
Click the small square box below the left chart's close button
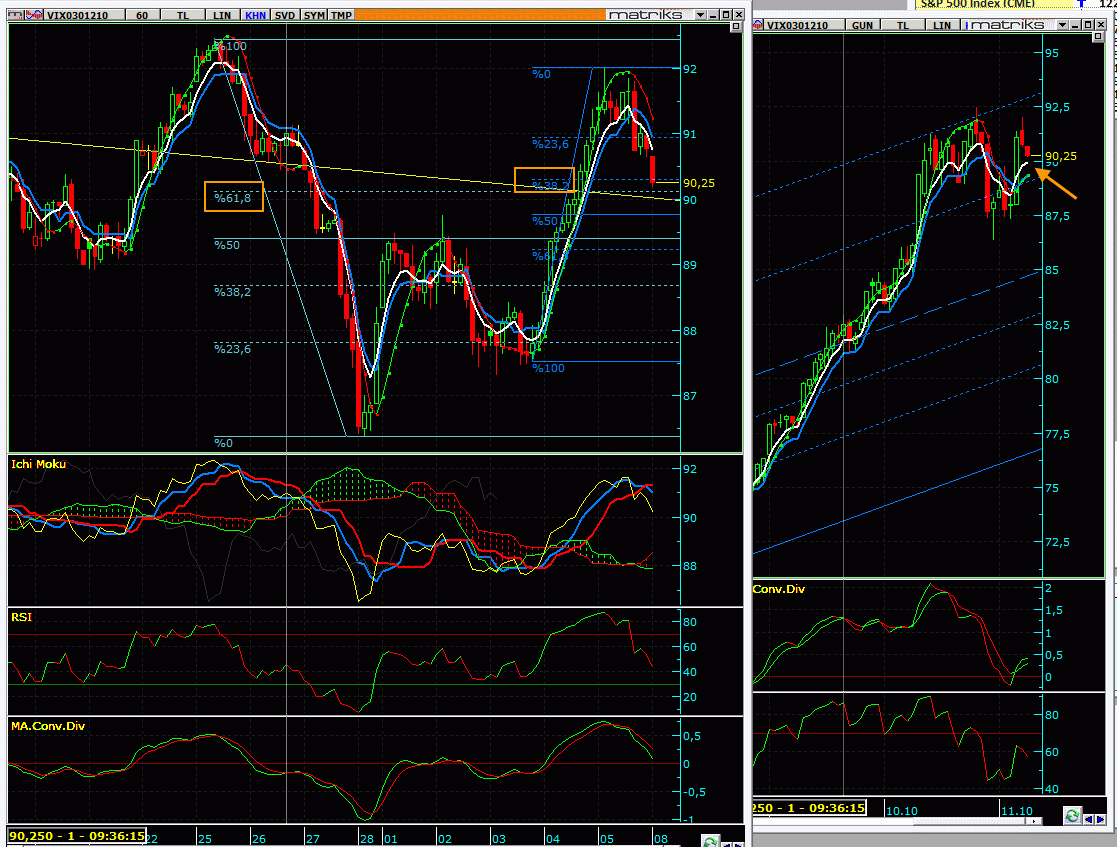point(737,27)
